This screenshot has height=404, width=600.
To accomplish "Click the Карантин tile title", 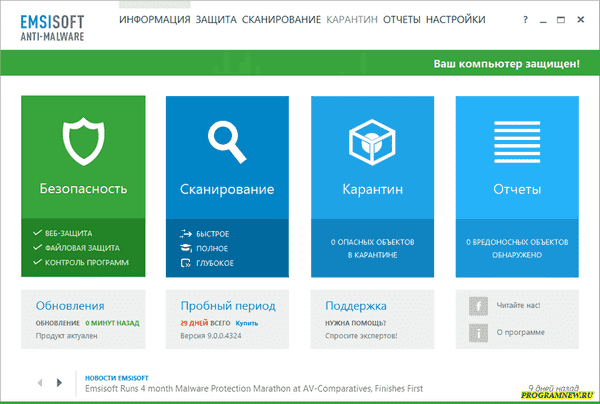I will point(372,189).
